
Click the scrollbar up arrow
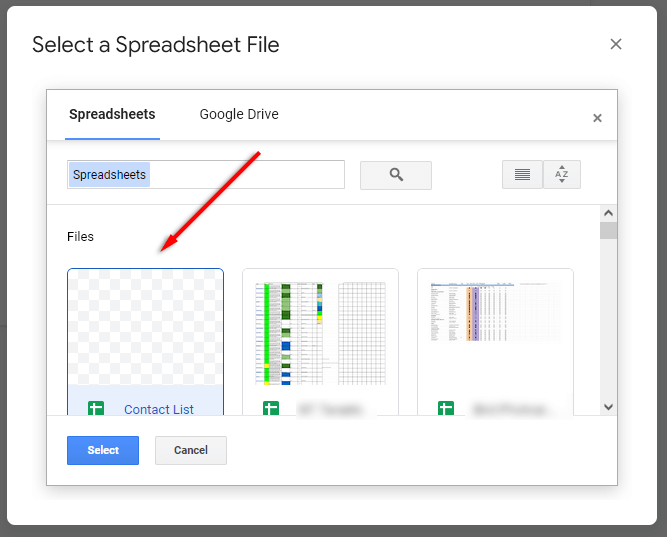tap(608, 213)
